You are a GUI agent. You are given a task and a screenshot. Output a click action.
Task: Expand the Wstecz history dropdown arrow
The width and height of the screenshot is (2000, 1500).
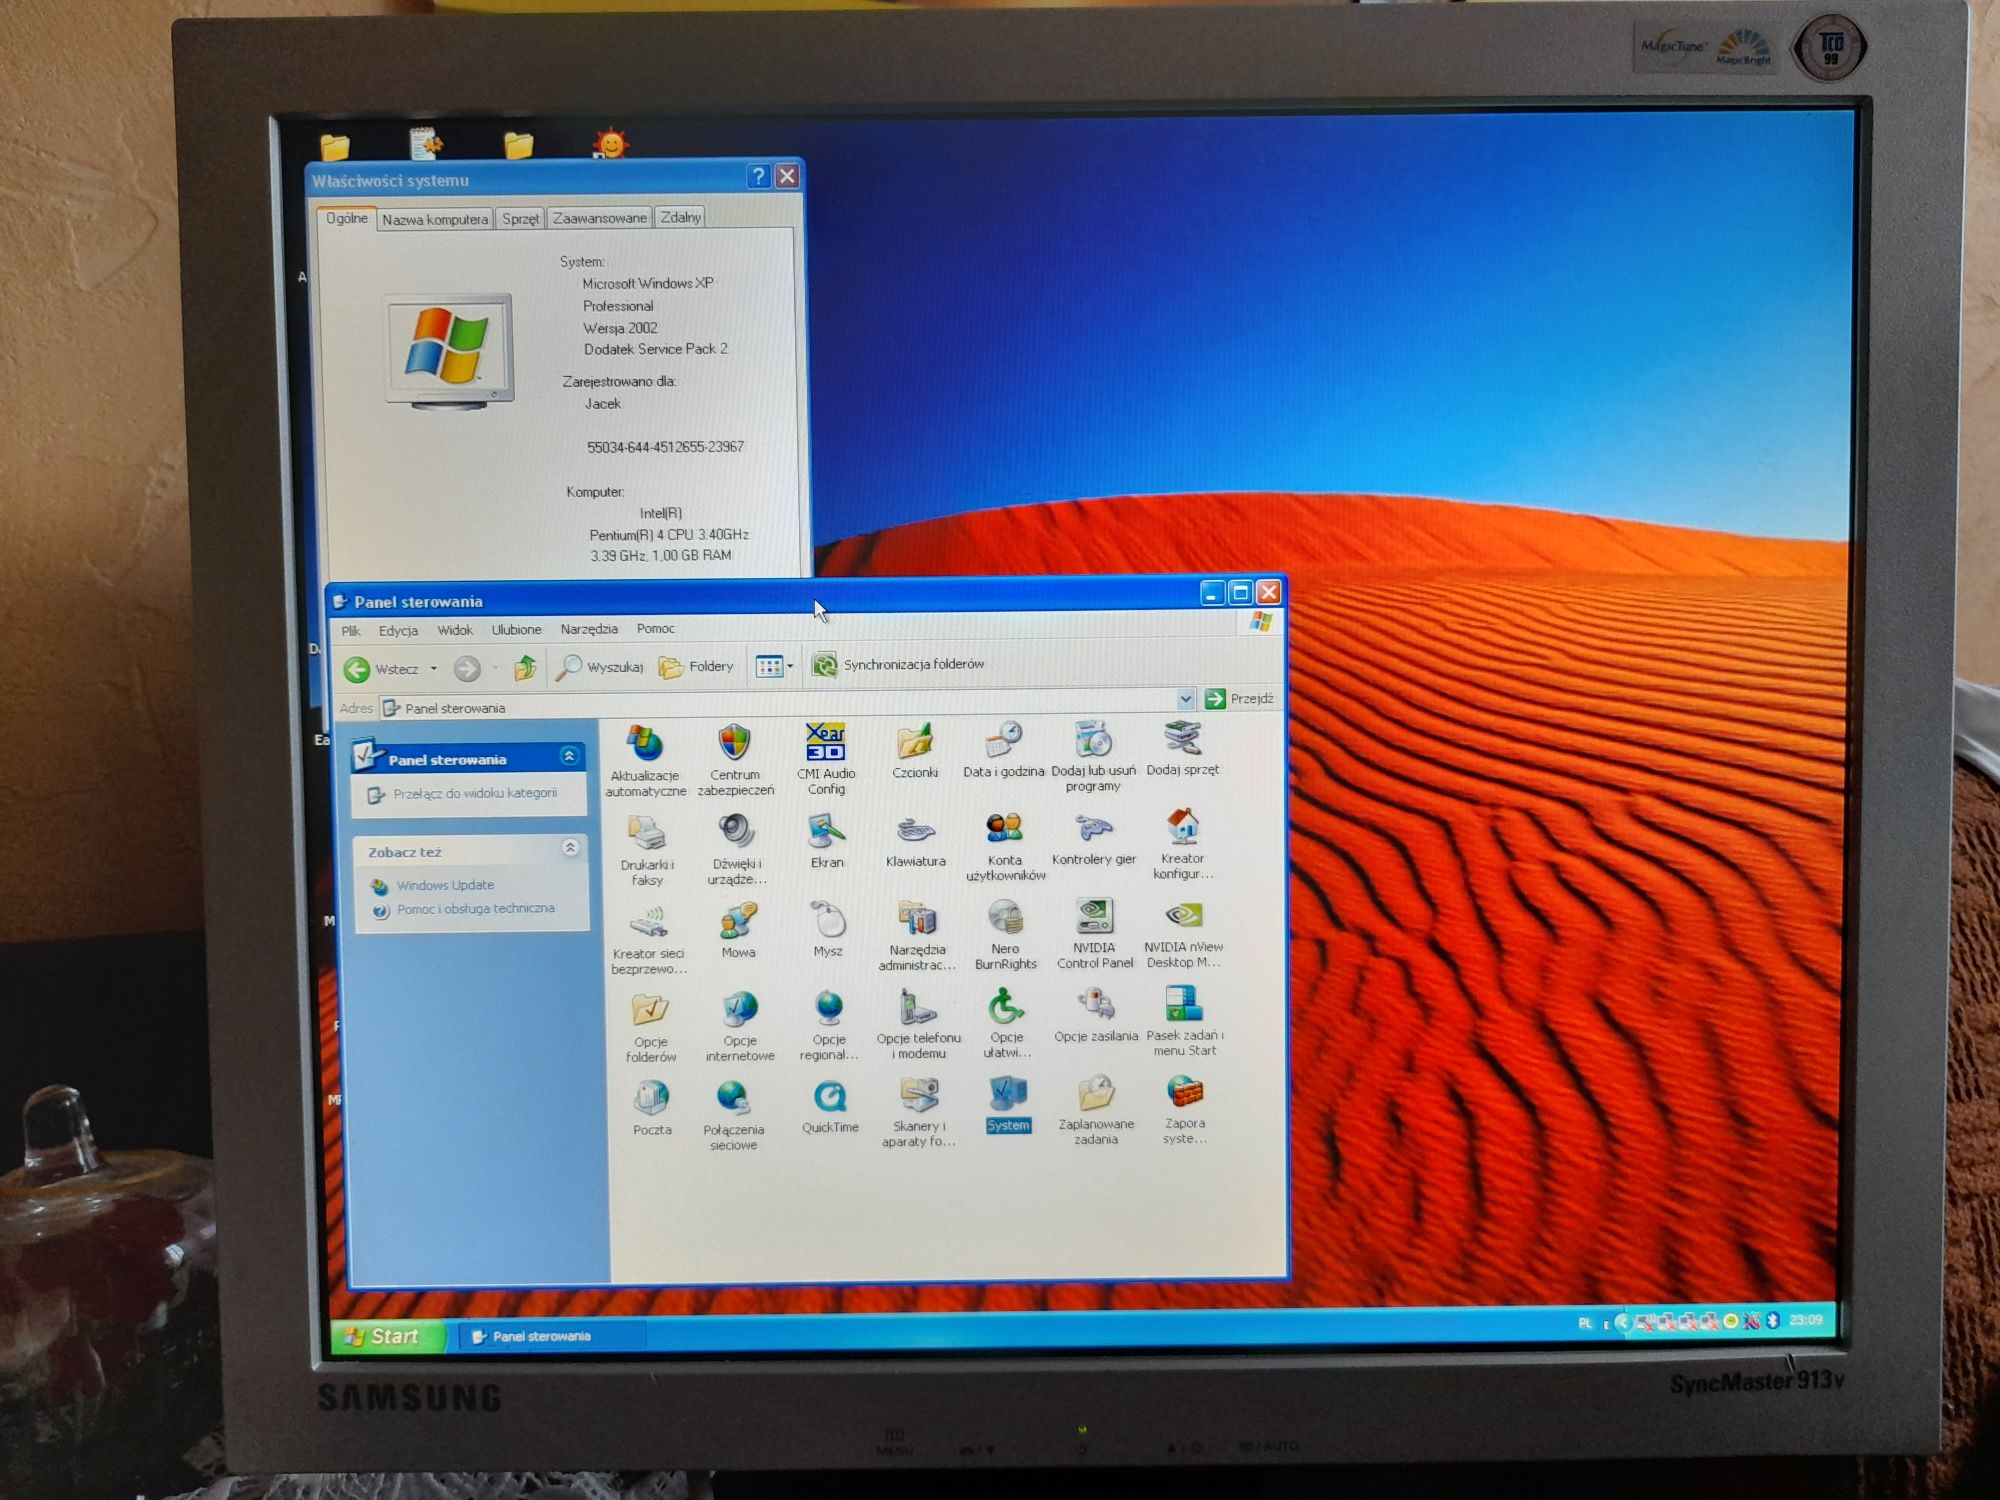pos(433,668)
